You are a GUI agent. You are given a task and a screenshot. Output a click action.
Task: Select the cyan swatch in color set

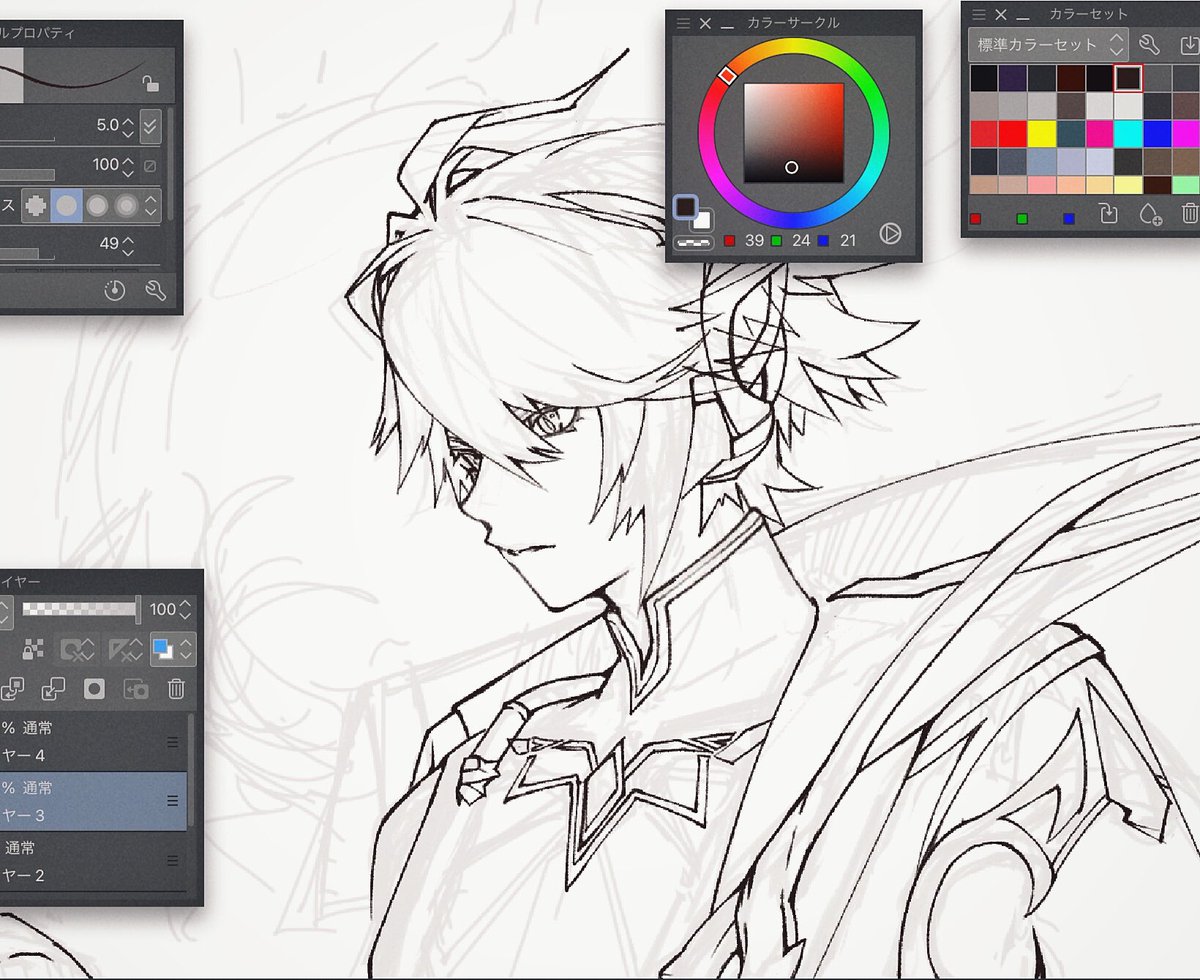tap(1128, 133)
